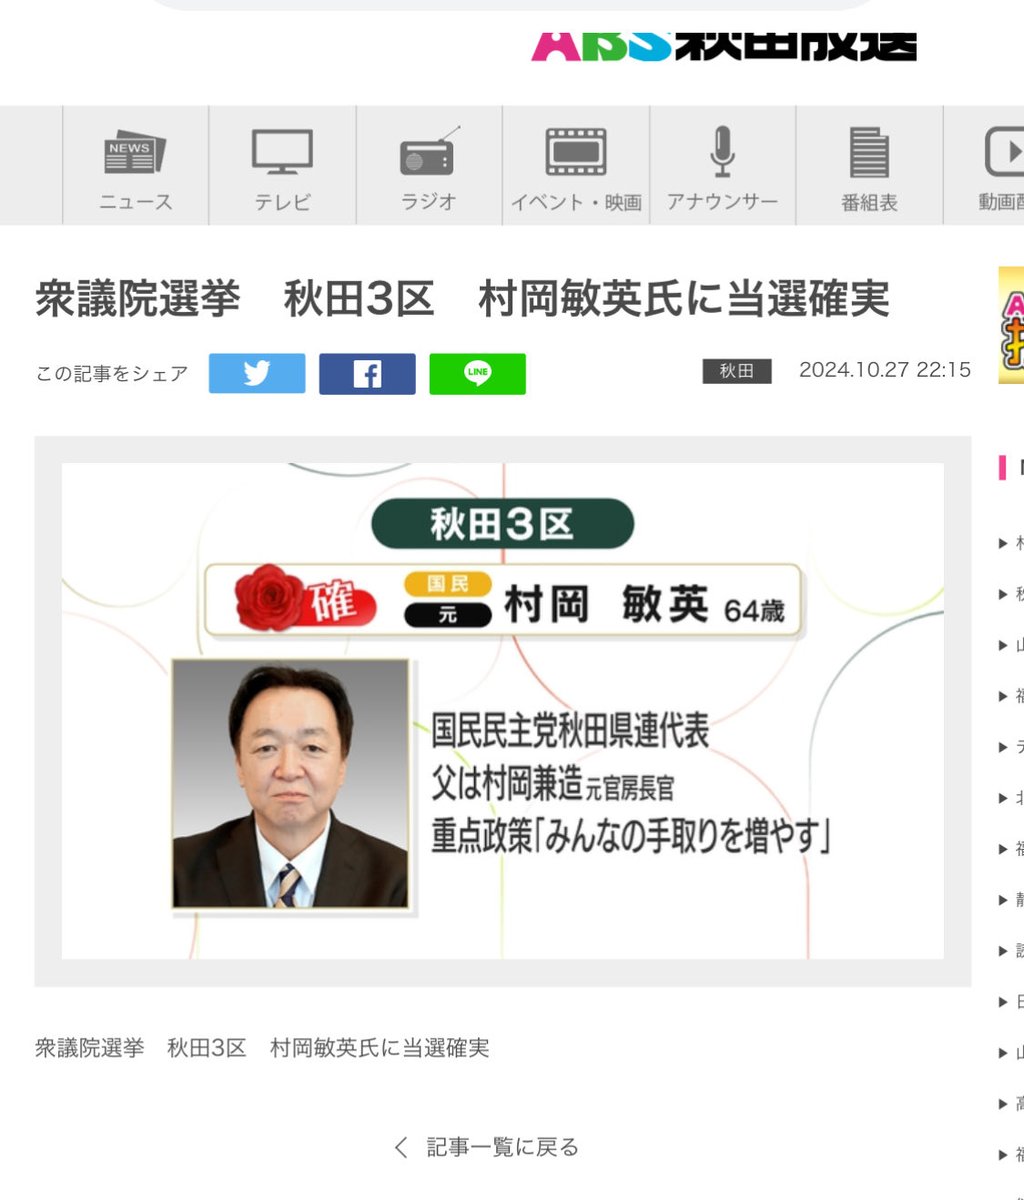Open the 動画配信 play icon
The width and height of the screenshot is (1024, 1200).
(x=1005, y=152)
